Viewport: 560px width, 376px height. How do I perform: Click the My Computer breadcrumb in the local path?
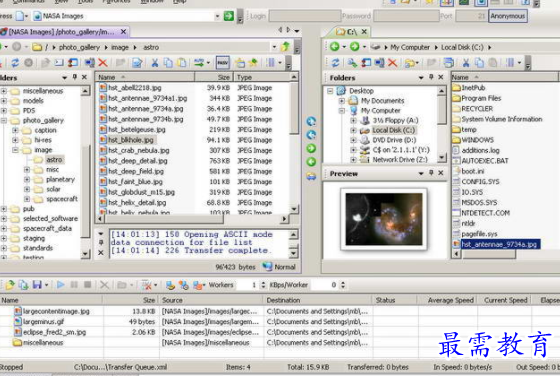(410, 47)
